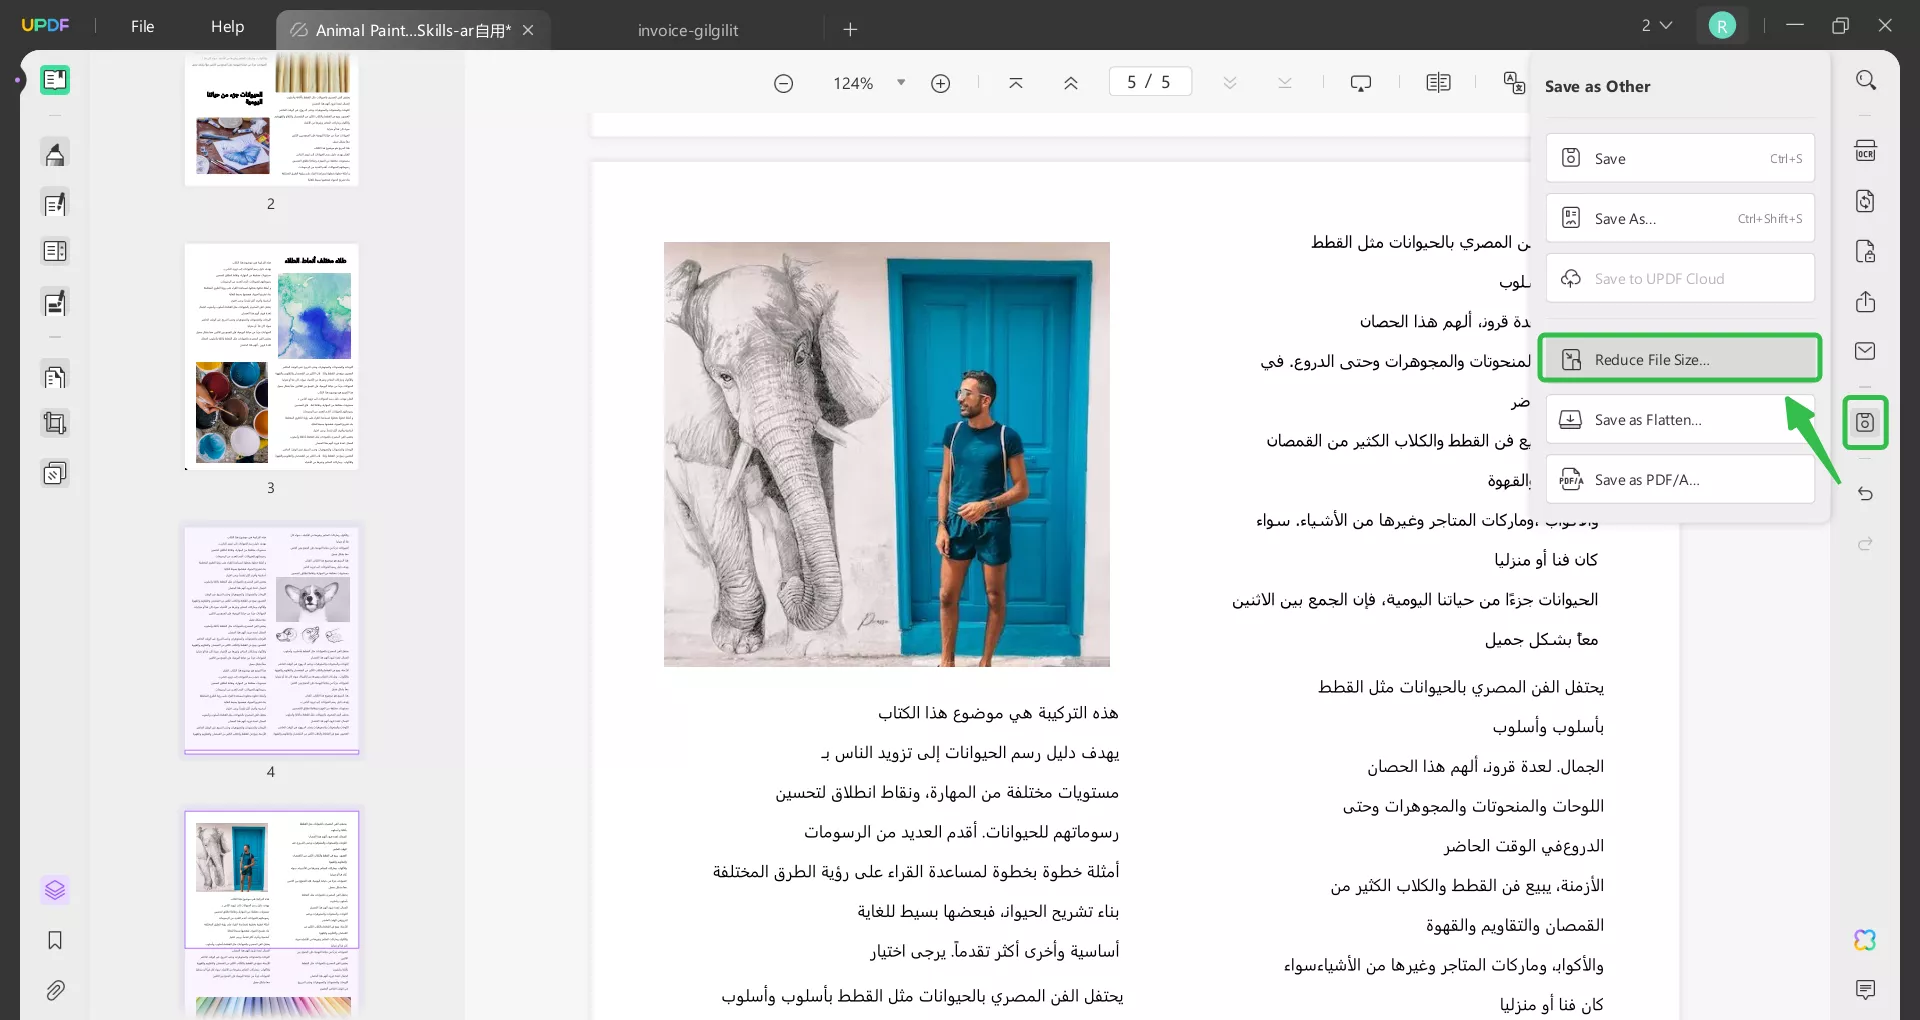
Task: Open the File menu
Action: coord(143,26)
